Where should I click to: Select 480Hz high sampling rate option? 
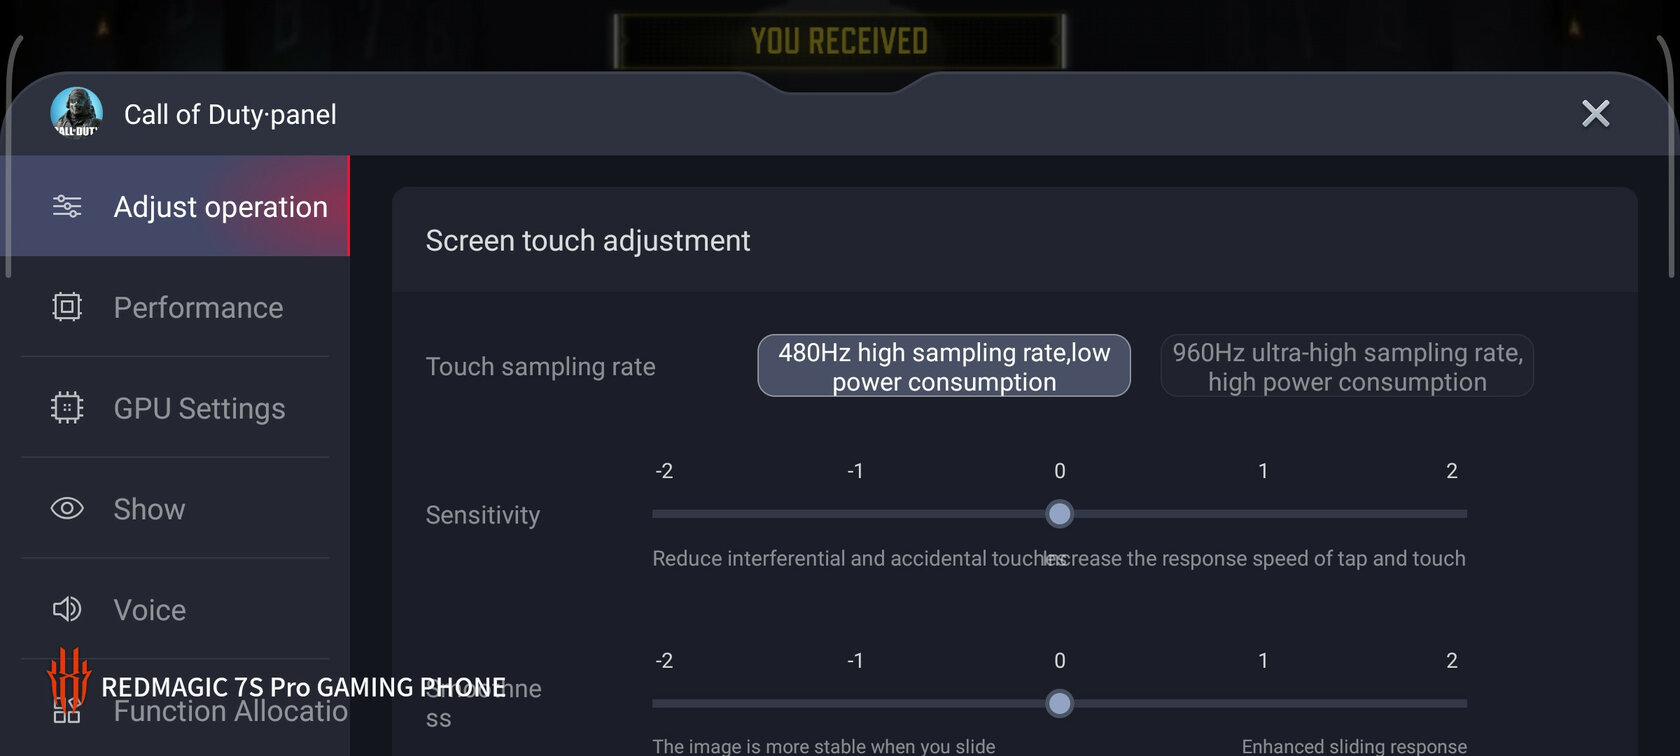[944, 366]
